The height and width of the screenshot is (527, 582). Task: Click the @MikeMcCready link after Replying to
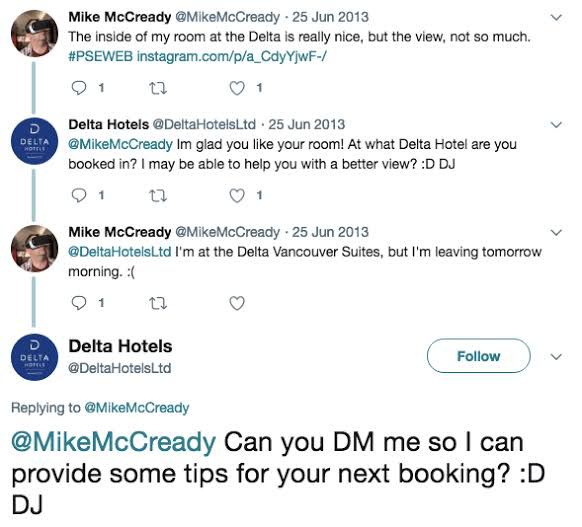click(137, 408)
